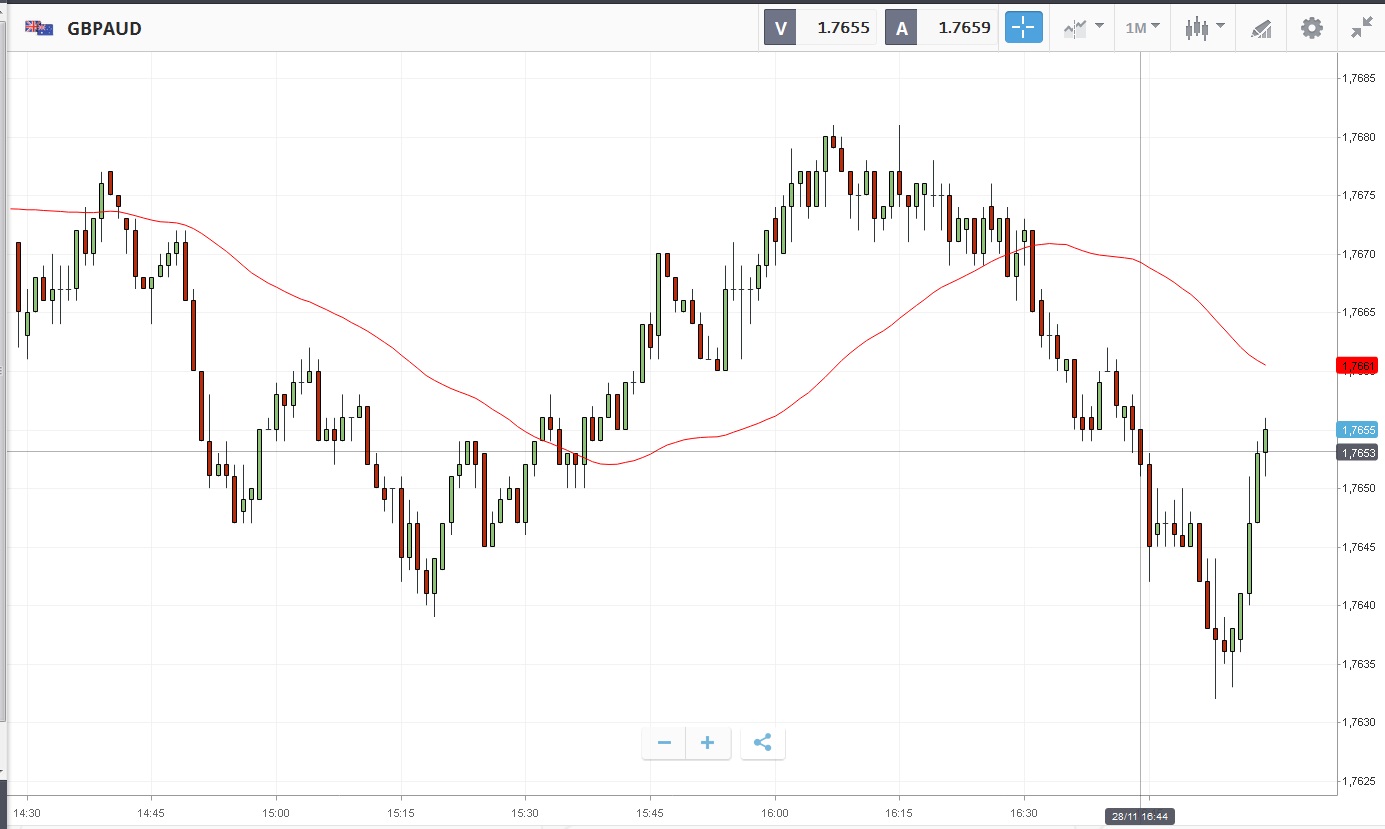This screenshot has height=829, width=1385.
Task: Expand the 1M timeframe dropdown
Action: point(1142,28)
